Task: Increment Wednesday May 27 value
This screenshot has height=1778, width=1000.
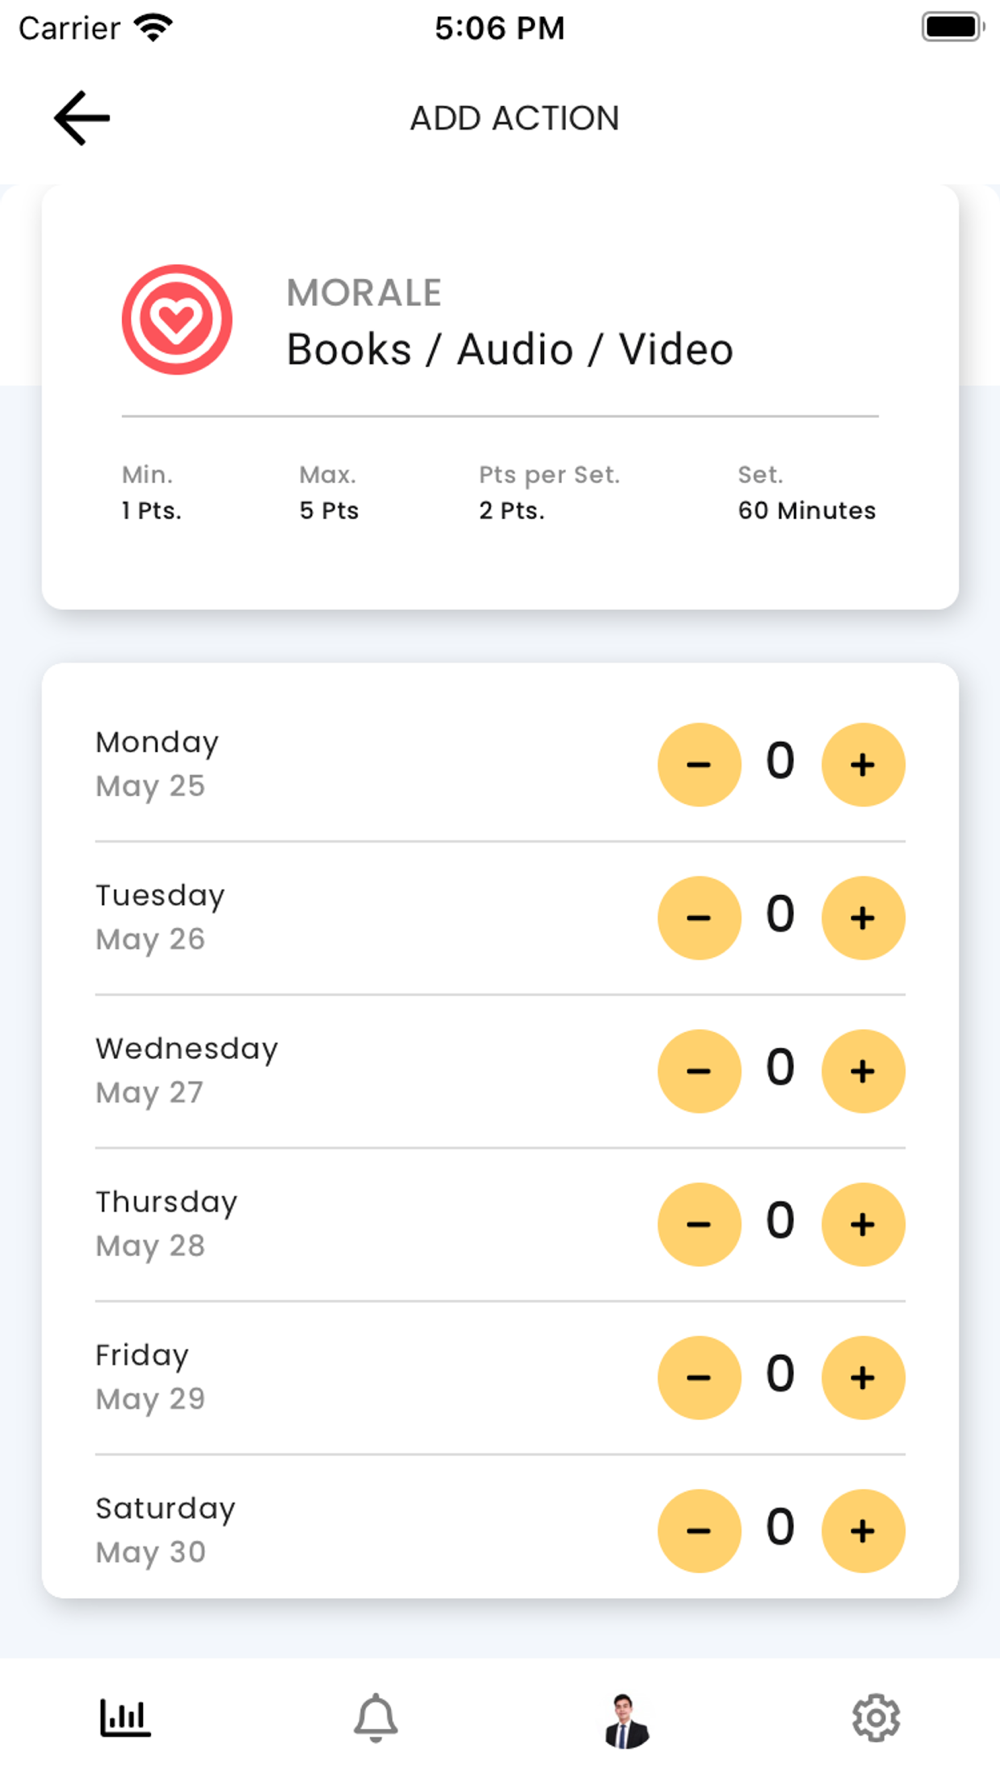Action: (863, 1071)
